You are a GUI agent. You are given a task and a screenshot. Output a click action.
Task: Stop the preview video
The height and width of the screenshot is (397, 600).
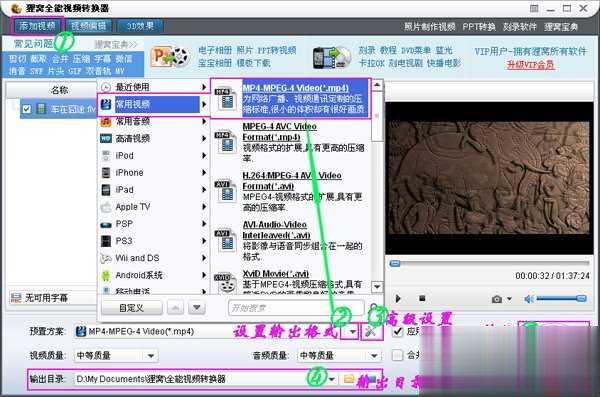422,298
